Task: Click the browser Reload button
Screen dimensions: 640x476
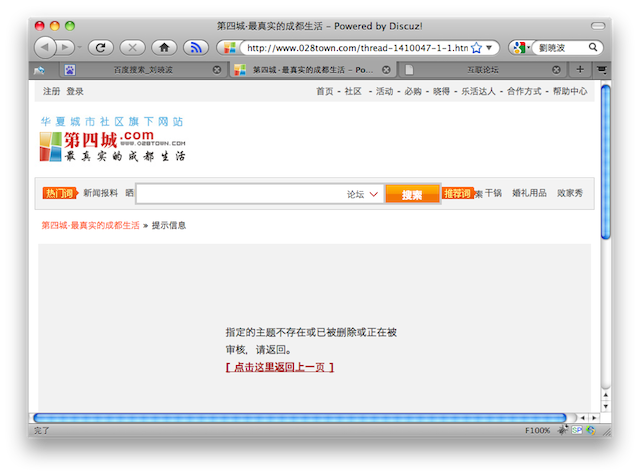Action: (x=100, y=47)
